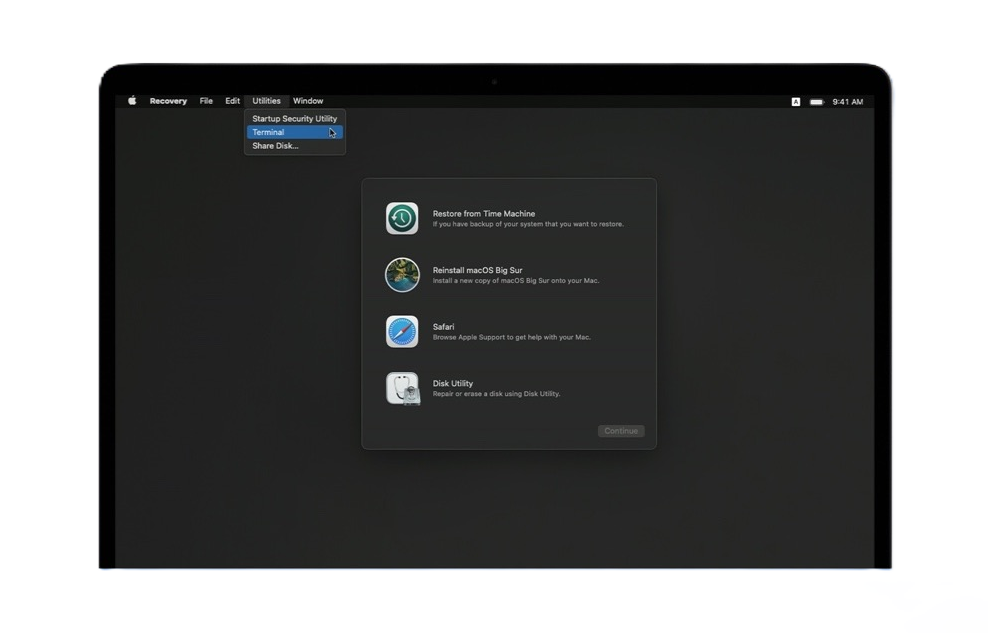Screen dimensions: 988x633
Task: Click the input source 'A' menu bar icon
Action: click(x=796, y=101)
